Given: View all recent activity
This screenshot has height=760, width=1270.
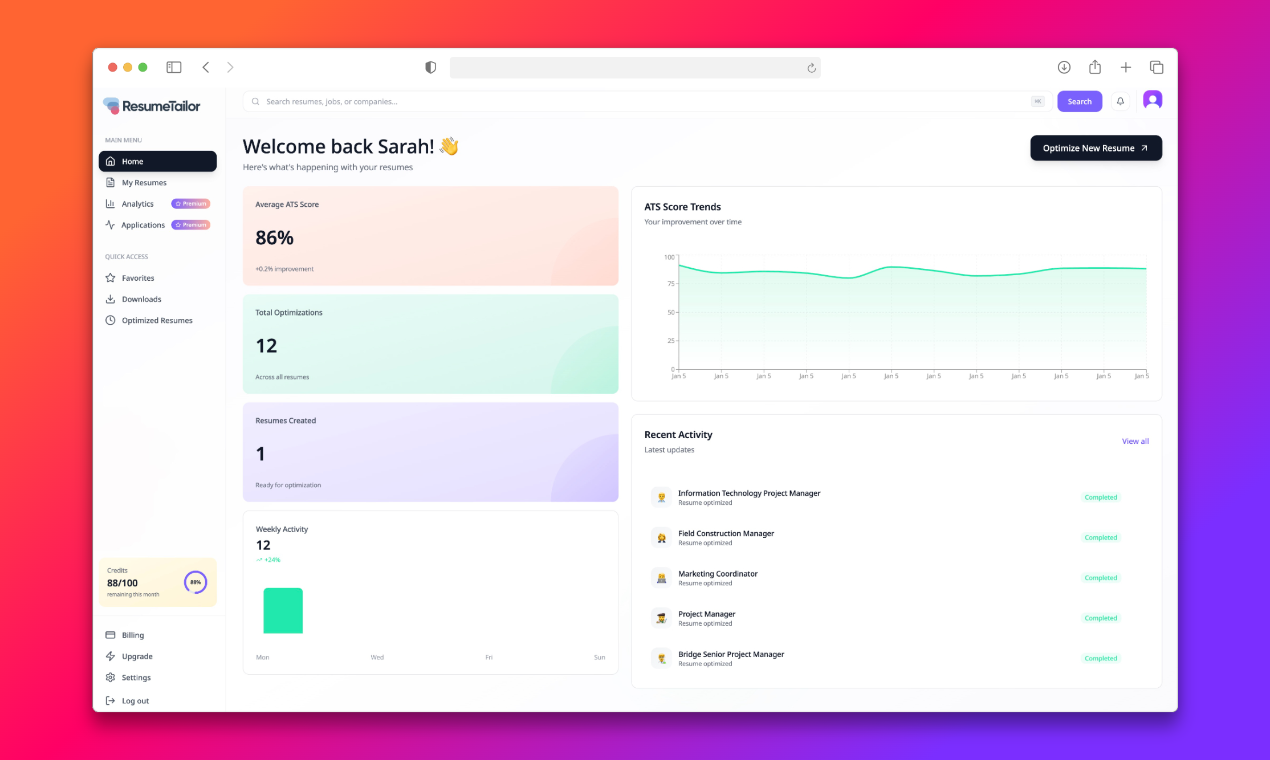Looking at the screenshot, I should [x=1135, y=441].
